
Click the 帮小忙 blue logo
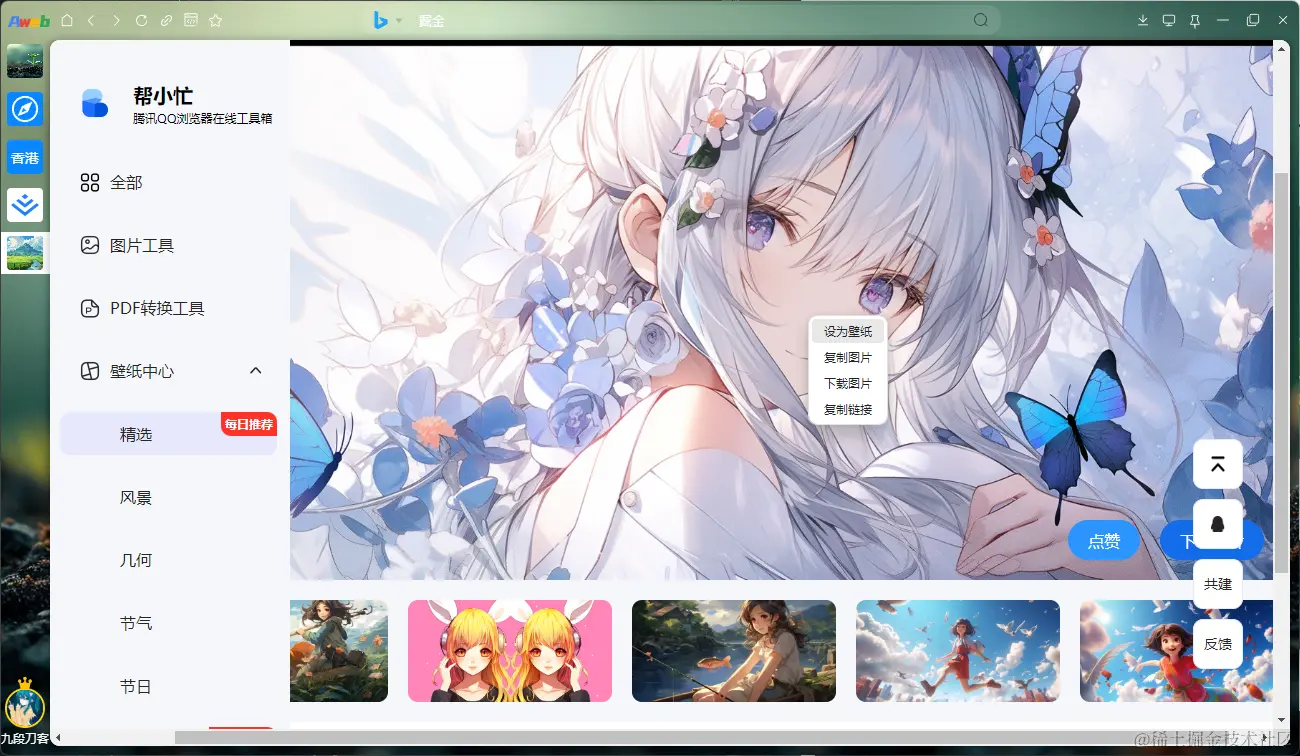(x=95, y=104)
